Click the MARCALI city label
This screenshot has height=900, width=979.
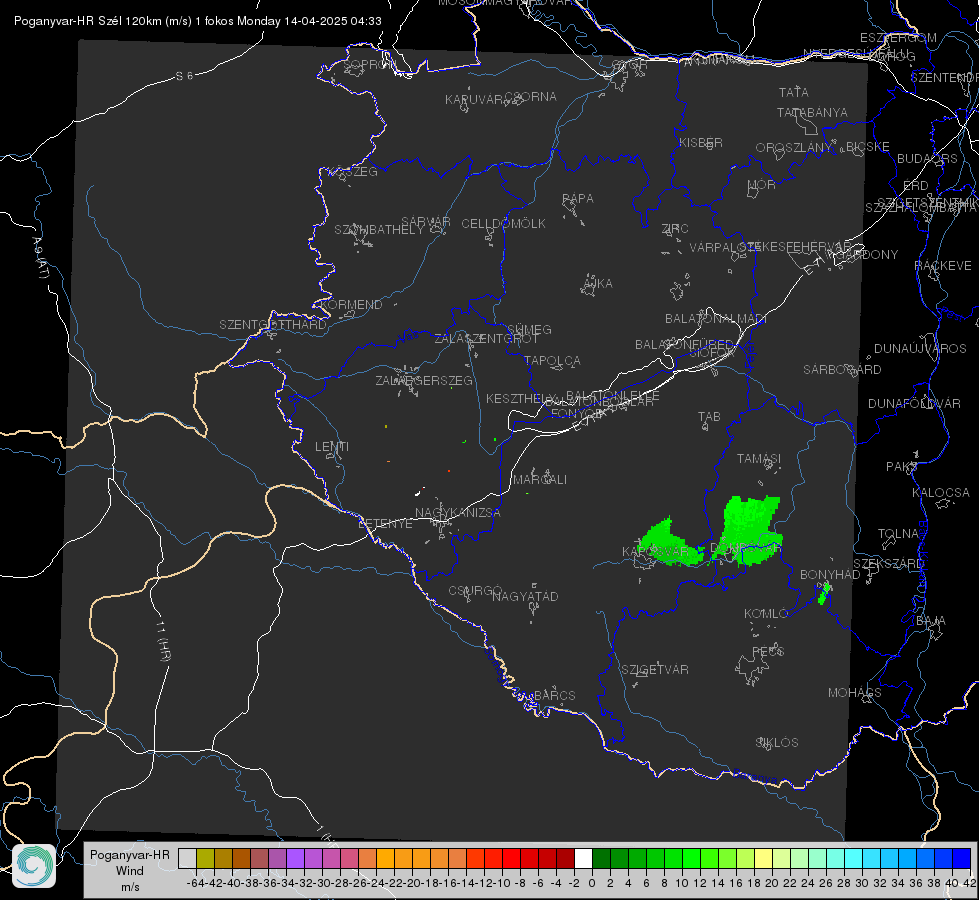tap(540, 480)
